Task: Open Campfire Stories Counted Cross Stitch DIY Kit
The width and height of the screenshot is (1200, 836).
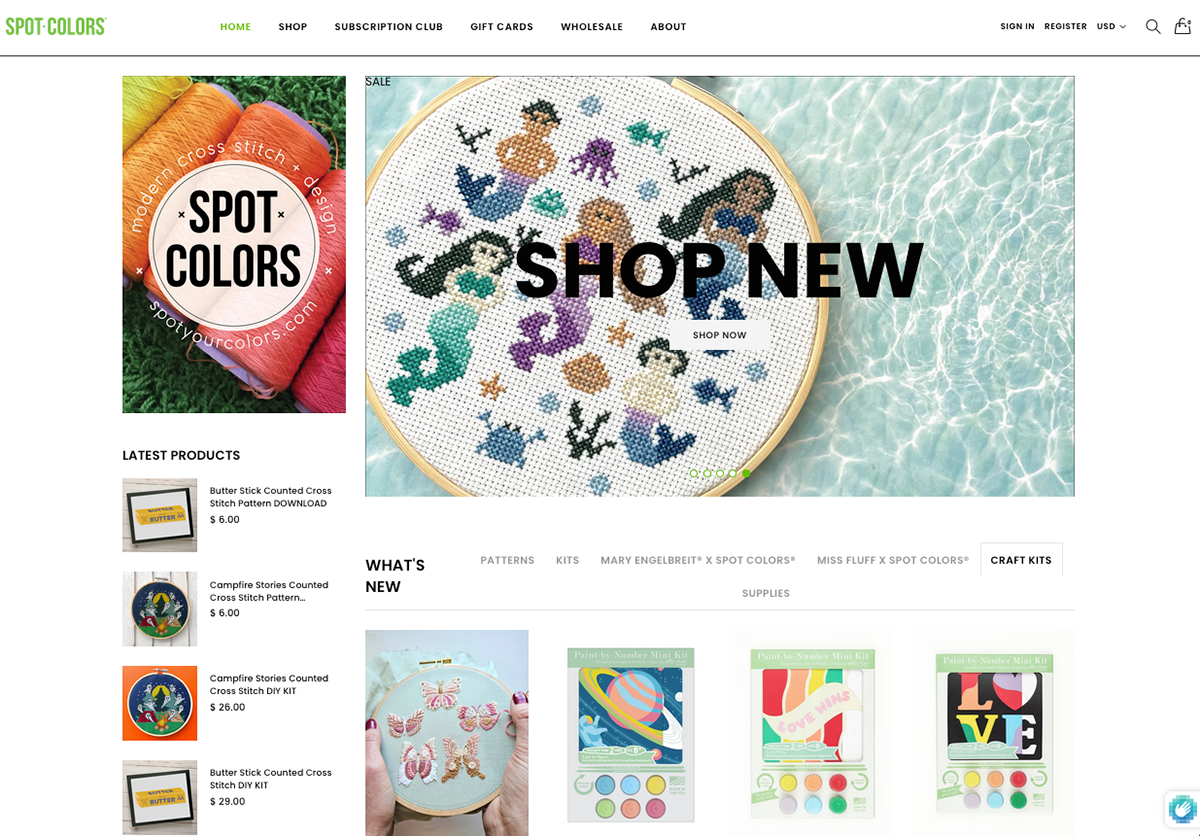Action: [269, 684]
